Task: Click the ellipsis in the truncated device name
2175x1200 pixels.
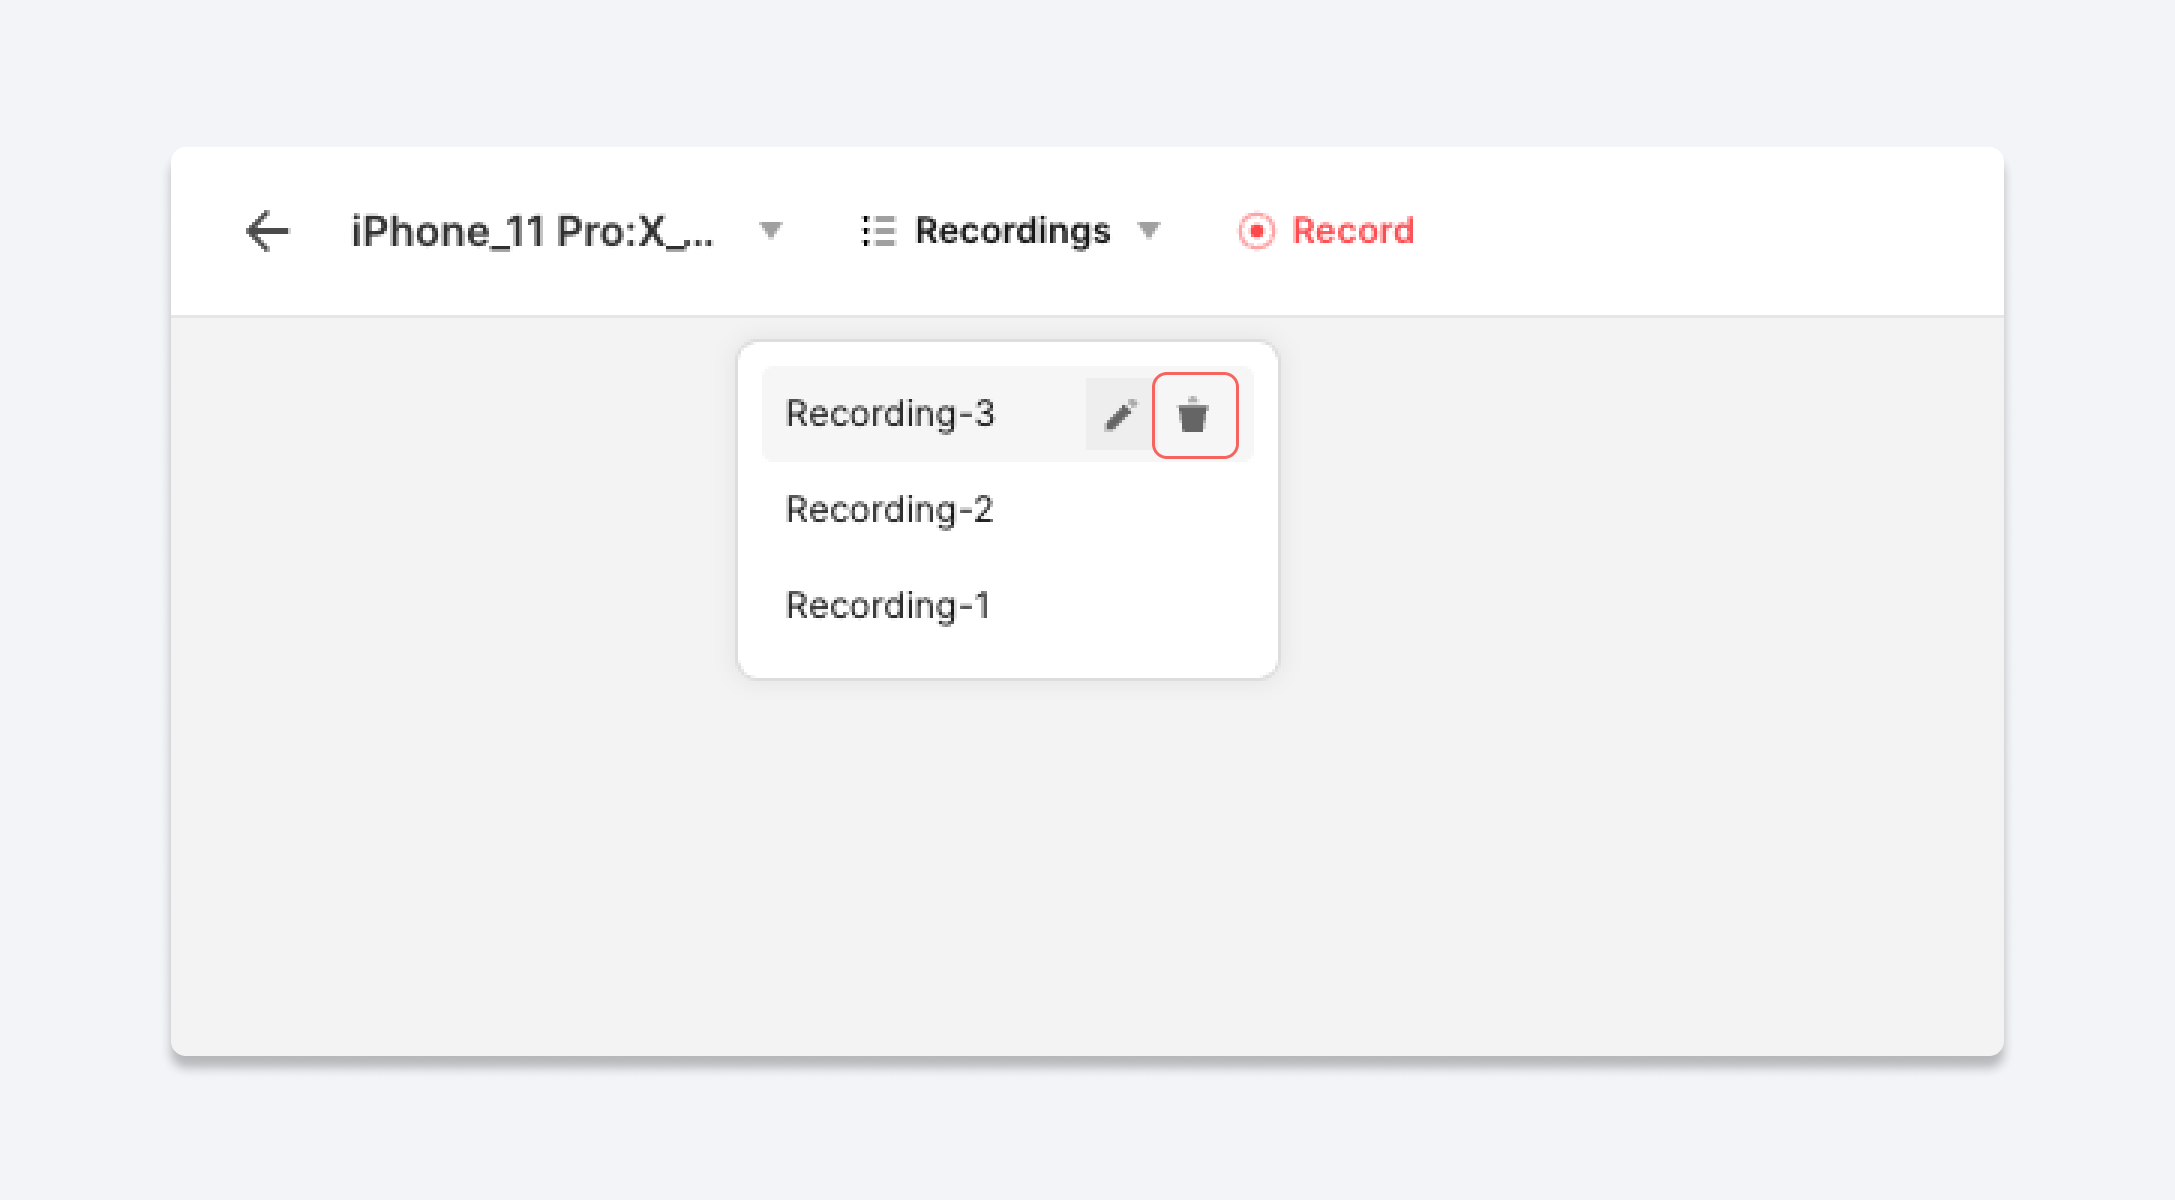Action: pyautogui.click(x=699, y=240)
